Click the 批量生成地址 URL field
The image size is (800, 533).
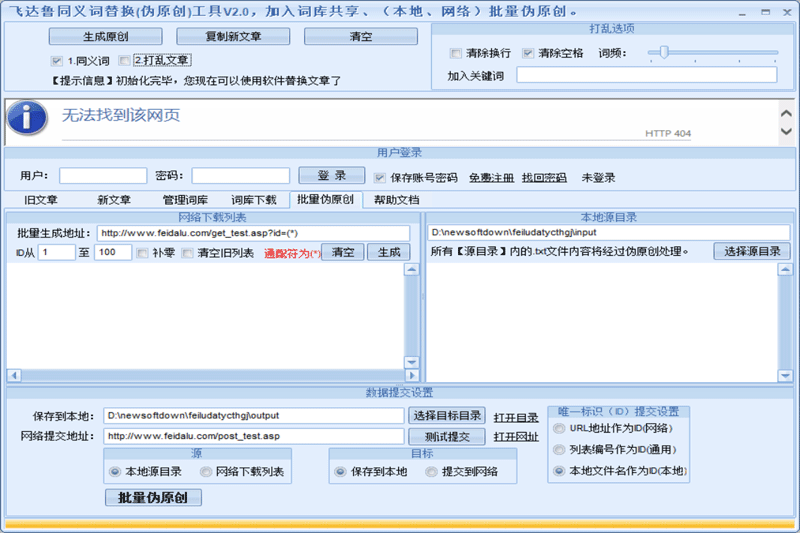253,233
